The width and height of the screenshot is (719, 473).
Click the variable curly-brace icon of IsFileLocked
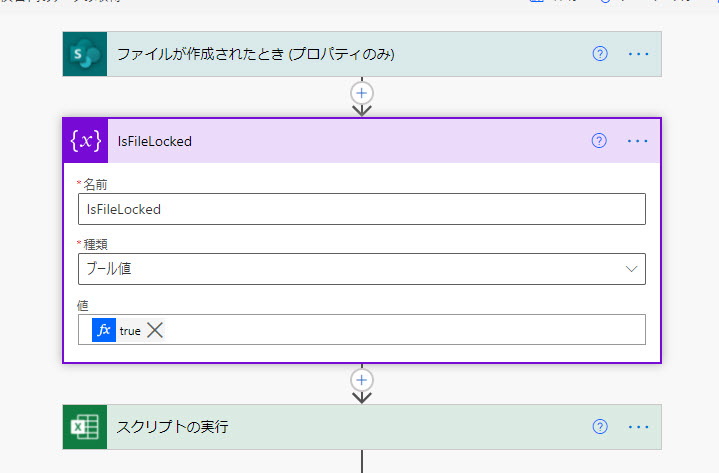tap(86, 141)
